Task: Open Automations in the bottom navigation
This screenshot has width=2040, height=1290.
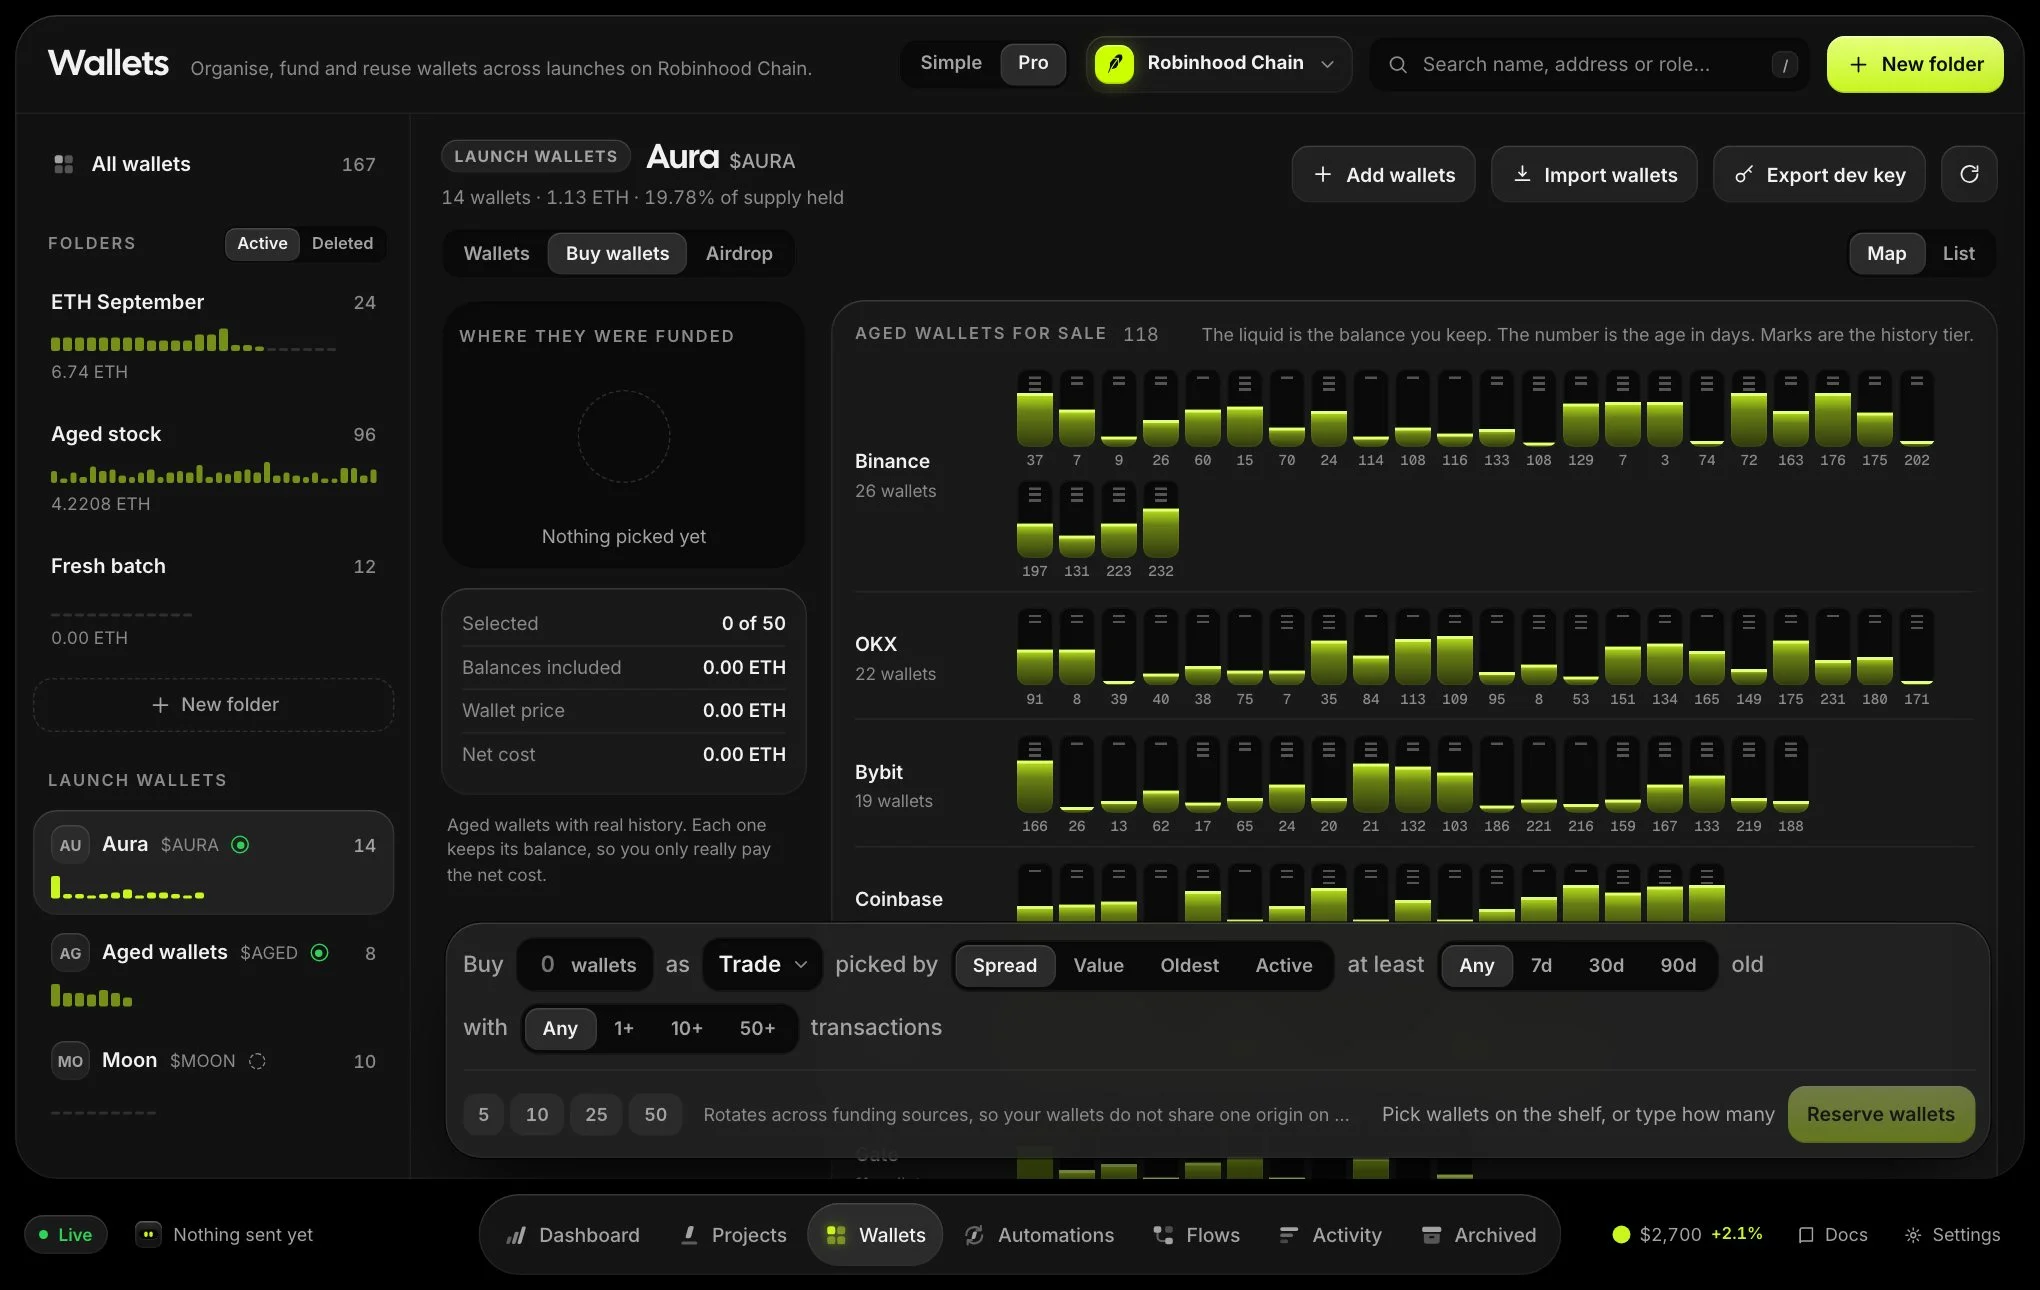Action: point(1038,1235)
